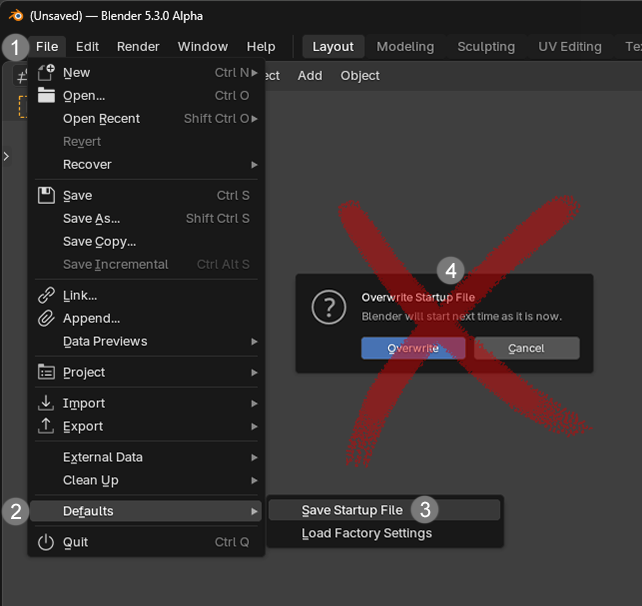642x606 pixels.
Task: Open the Defaults submenu entry
Action: coord(146,511)
